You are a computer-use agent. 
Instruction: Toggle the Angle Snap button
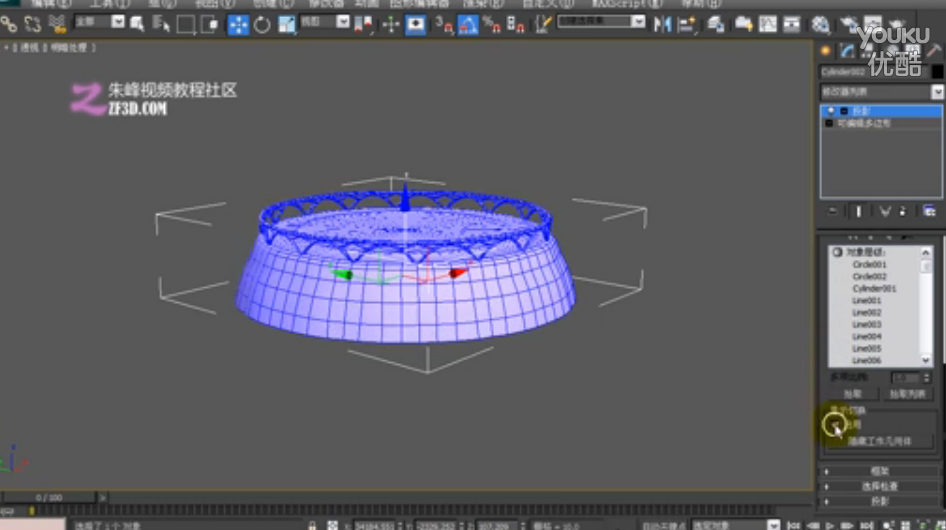pos(468,25)
